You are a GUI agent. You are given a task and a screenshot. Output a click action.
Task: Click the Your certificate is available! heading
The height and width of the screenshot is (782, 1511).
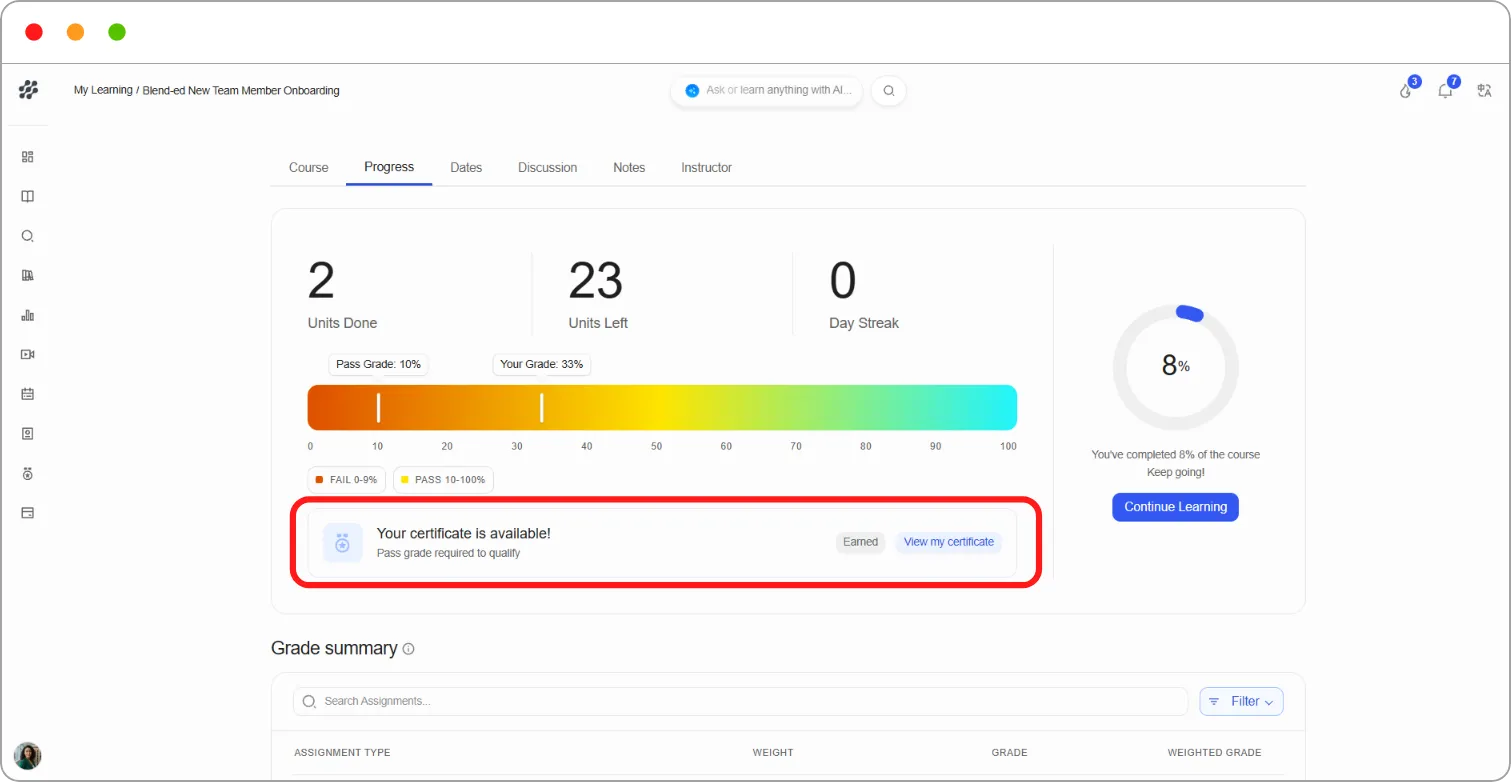pyautogui.click(x=463, y=534)
